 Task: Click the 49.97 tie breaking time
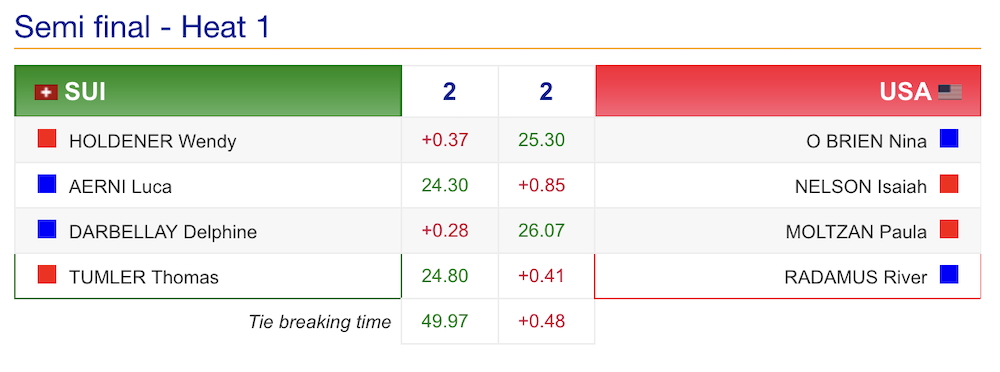(x=445, y=321)
